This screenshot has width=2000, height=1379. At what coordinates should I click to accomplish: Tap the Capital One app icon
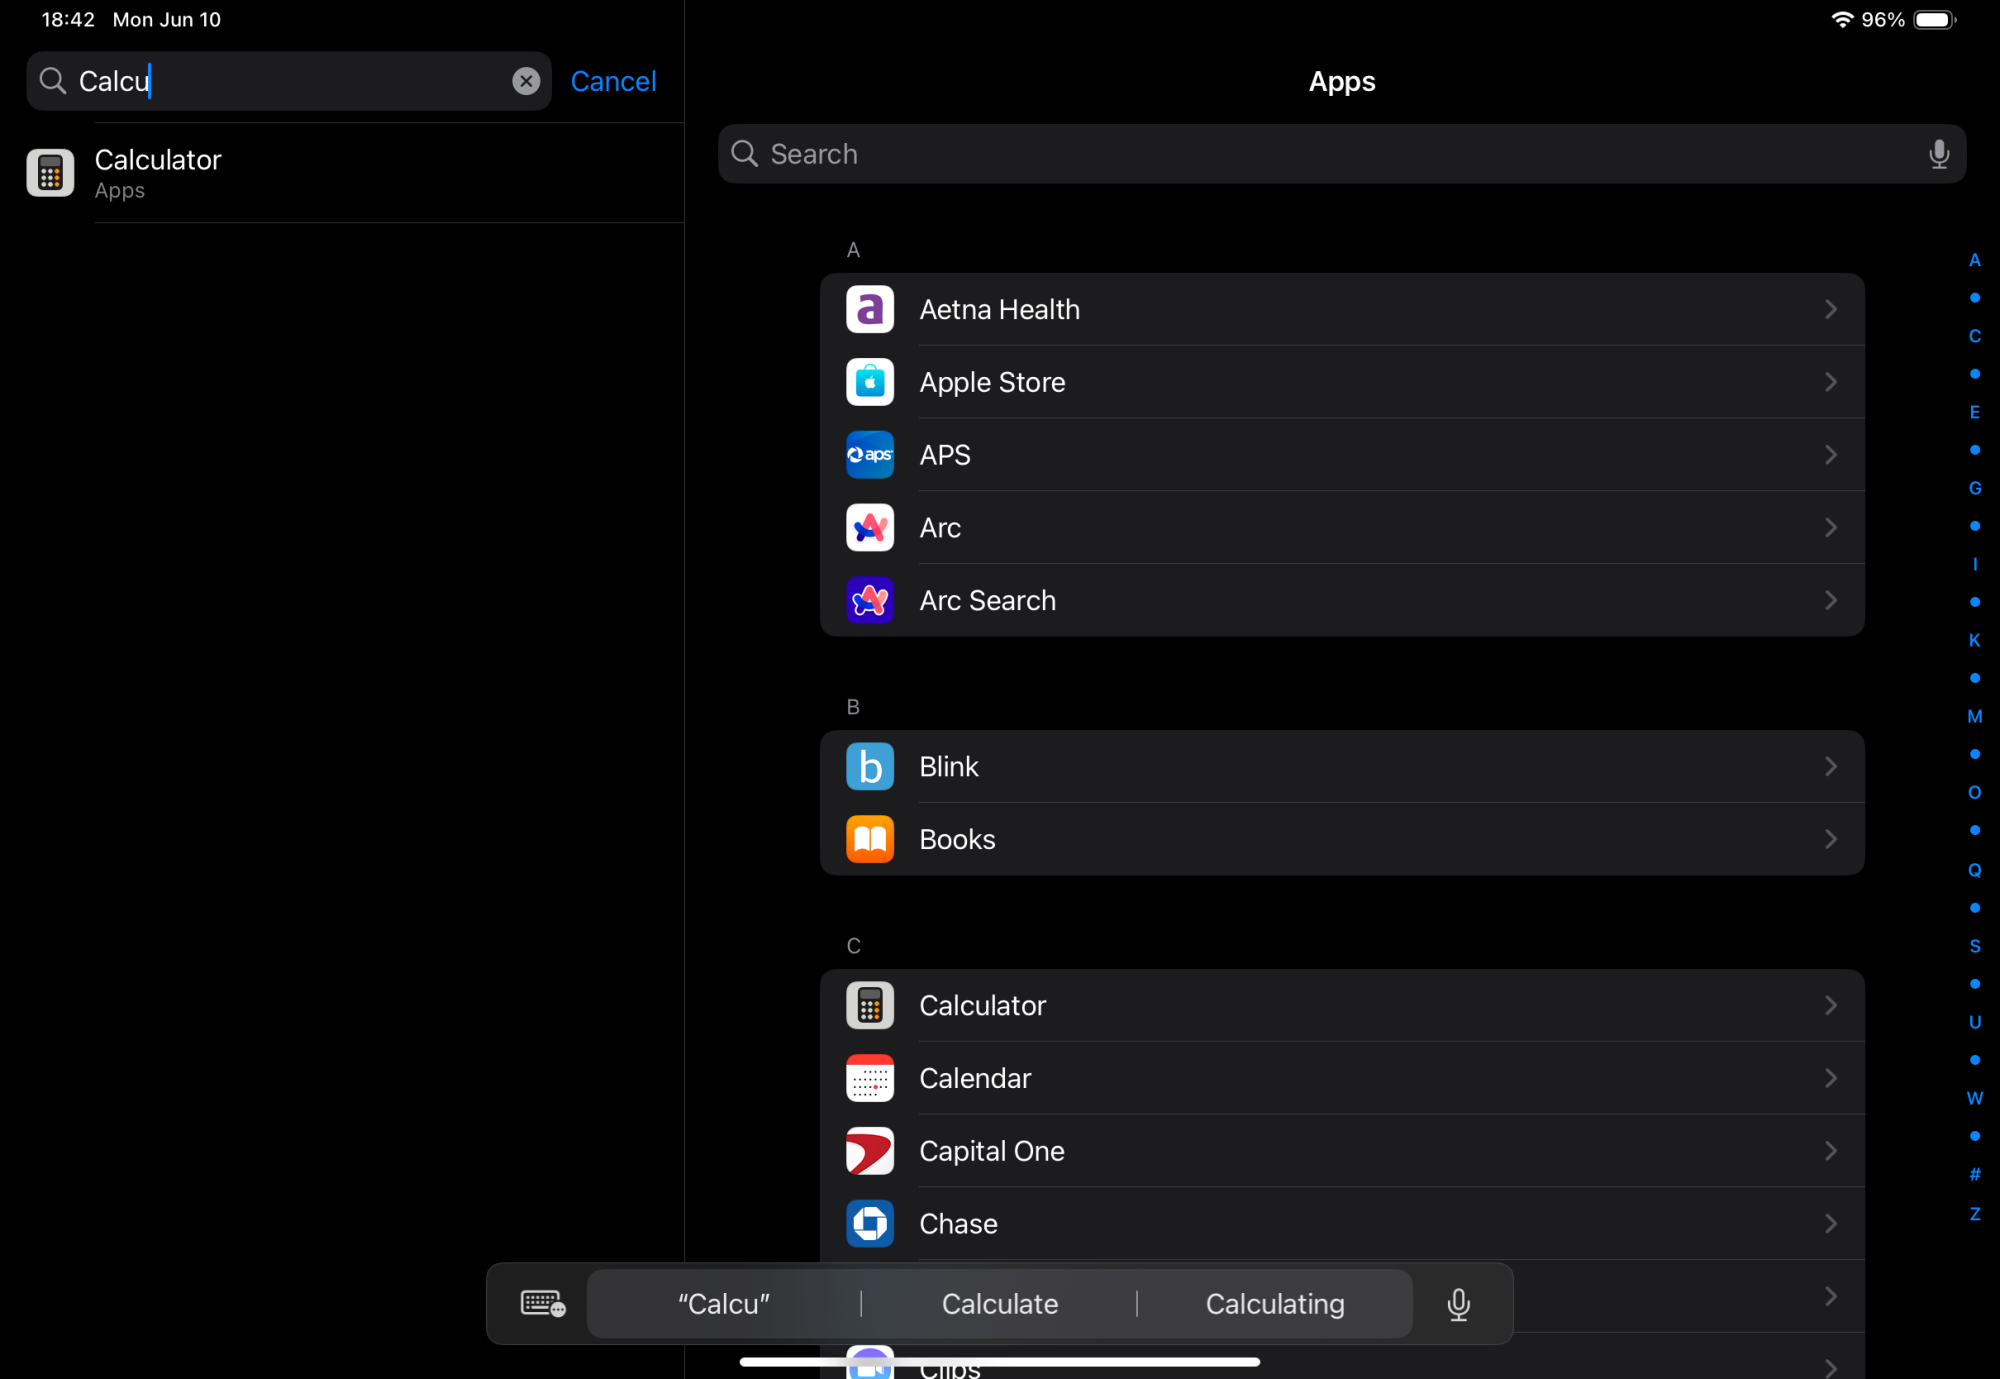[869, 1151]
